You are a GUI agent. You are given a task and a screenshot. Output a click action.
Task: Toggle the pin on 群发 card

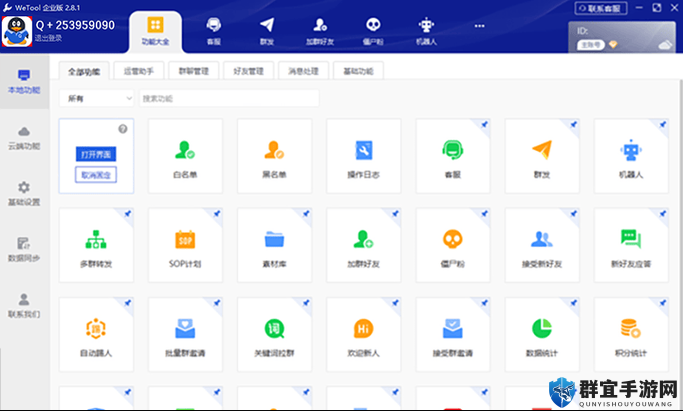[574, 125]
